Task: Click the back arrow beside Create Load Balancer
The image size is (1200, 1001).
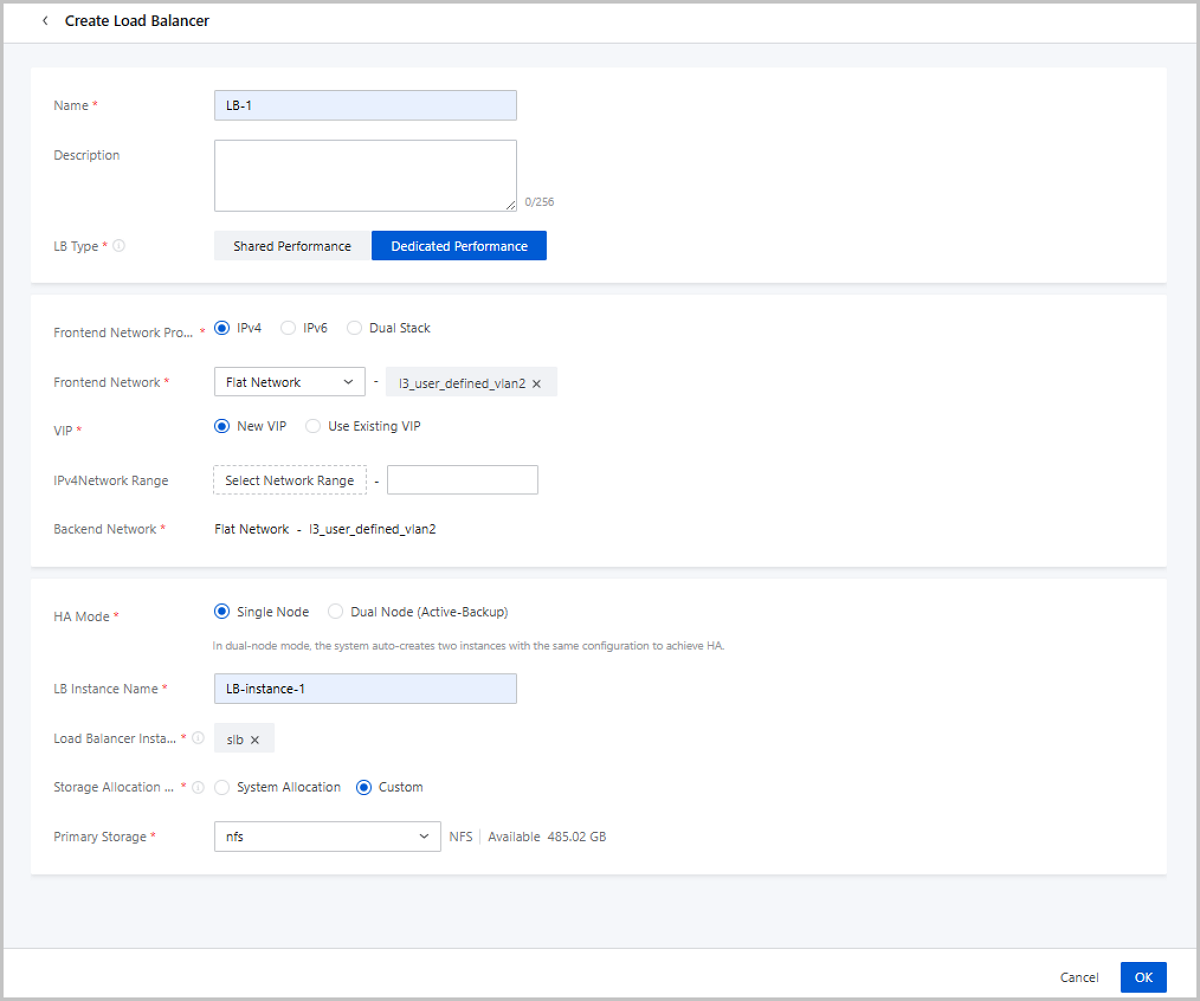Action: click(45, 21)
